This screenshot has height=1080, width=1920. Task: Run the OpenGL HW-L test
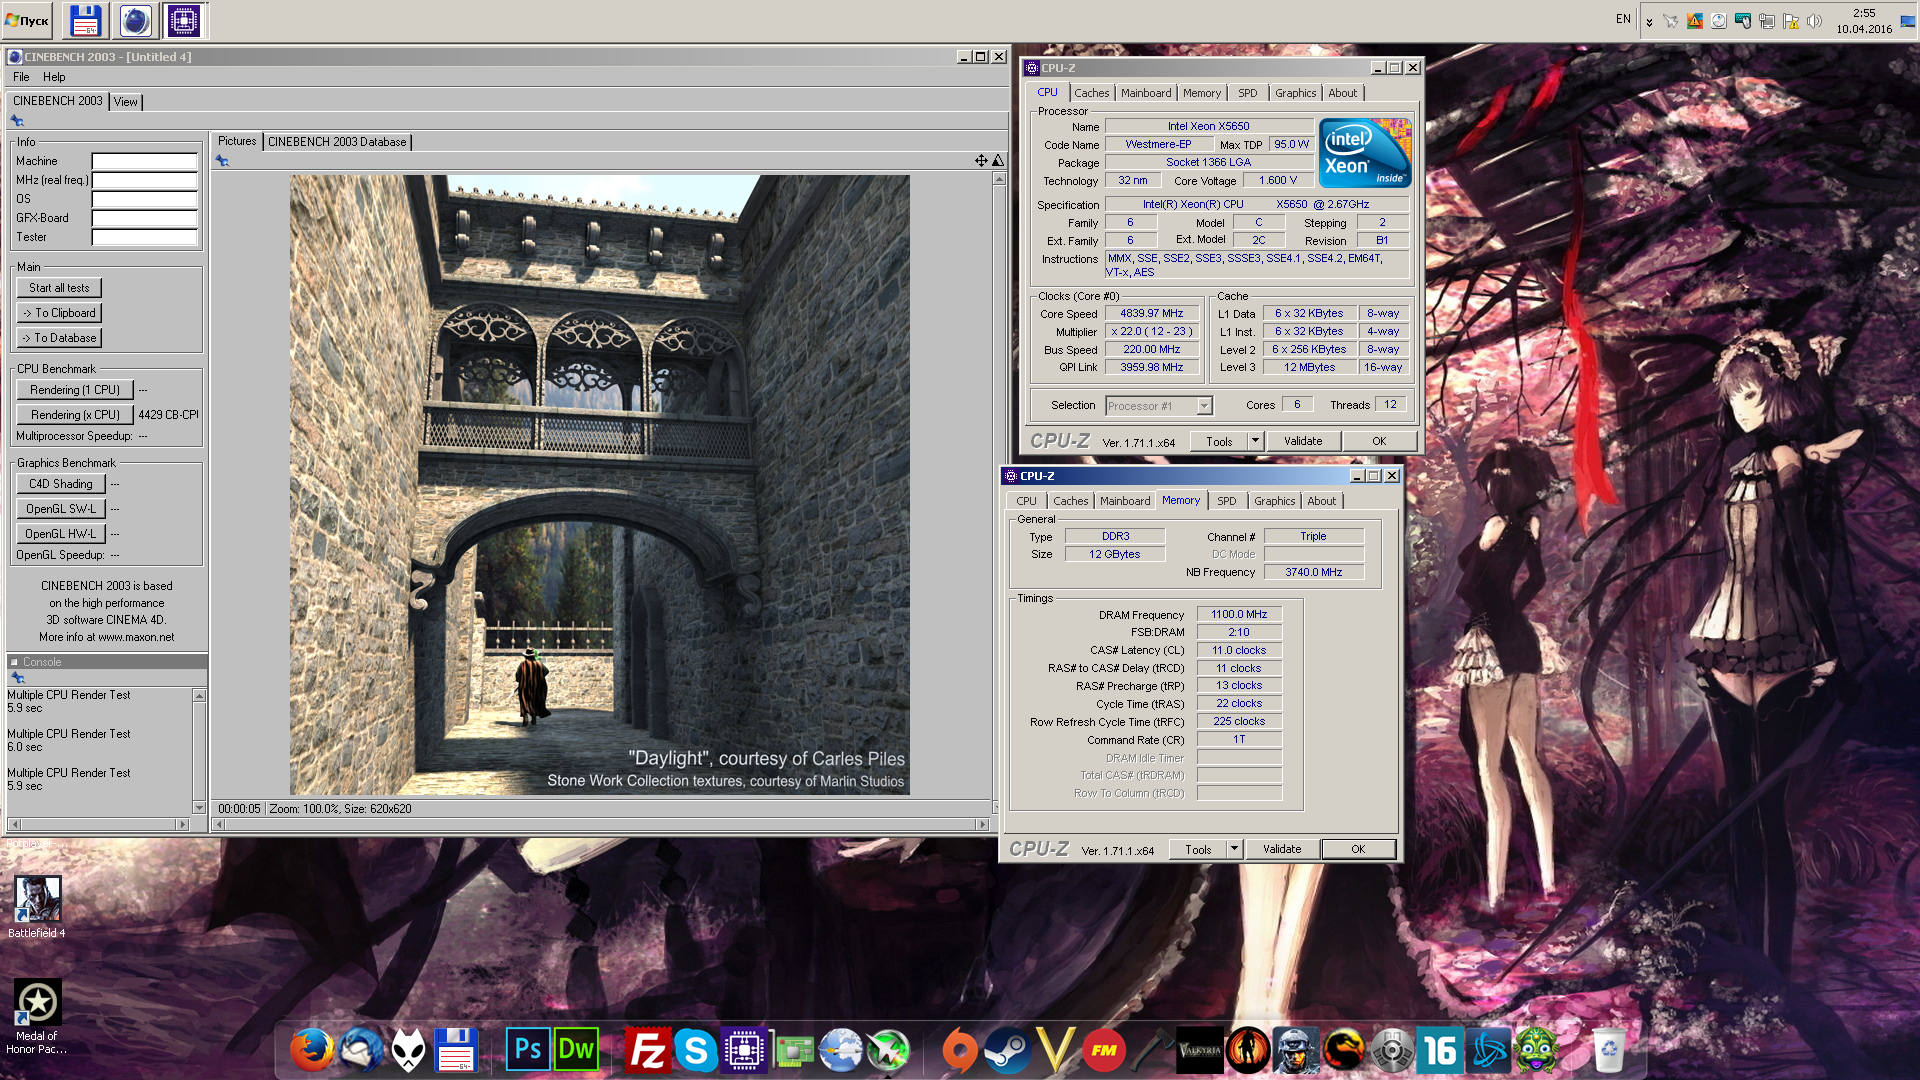coord(61,534)
